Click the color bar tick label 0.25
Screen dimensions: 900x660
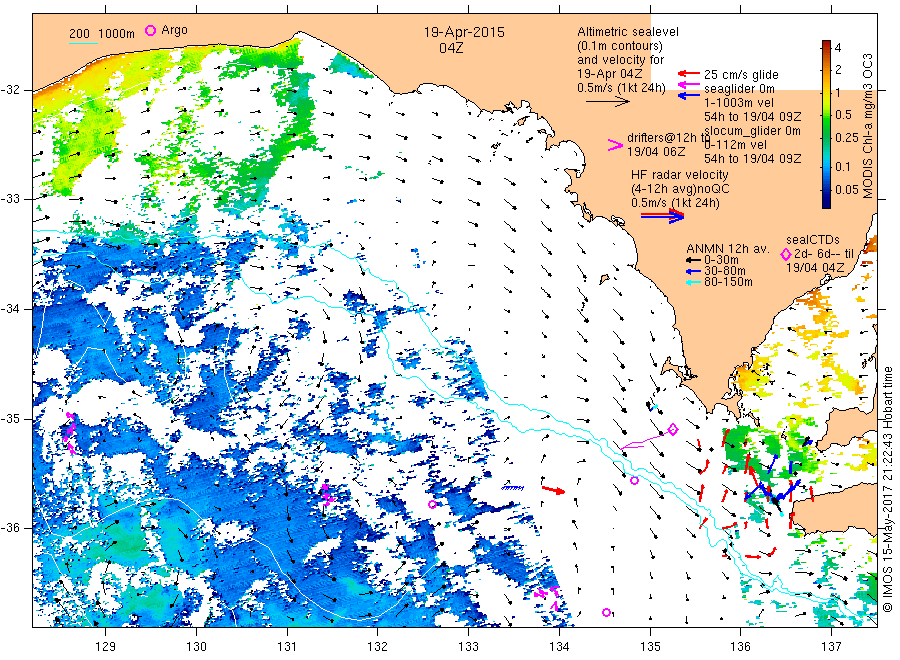(x=847, y=138)
